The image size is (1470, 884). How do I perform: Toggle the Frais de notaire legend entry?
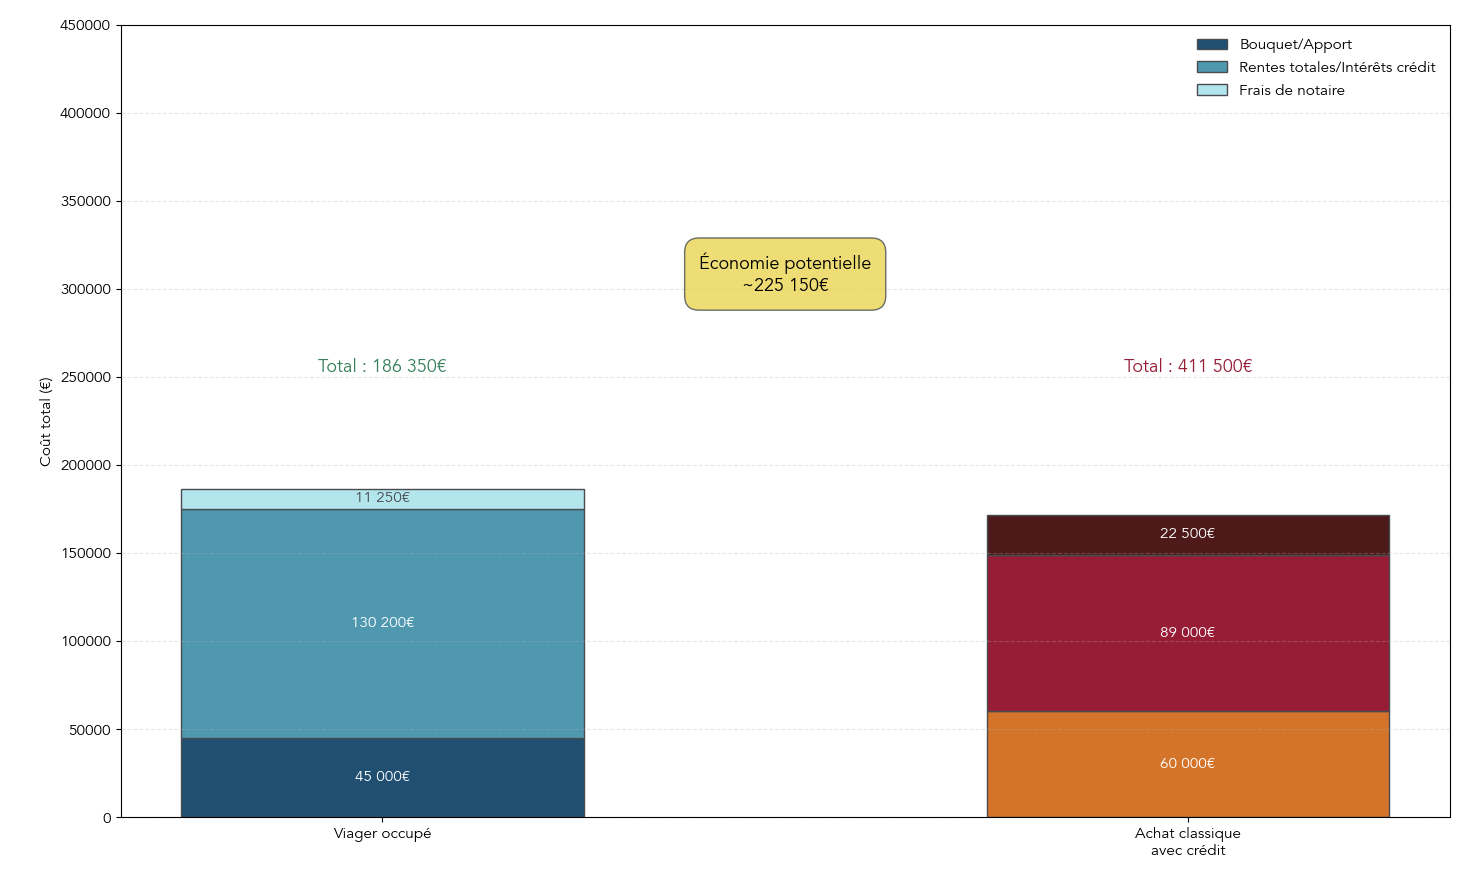point(1291,90)
